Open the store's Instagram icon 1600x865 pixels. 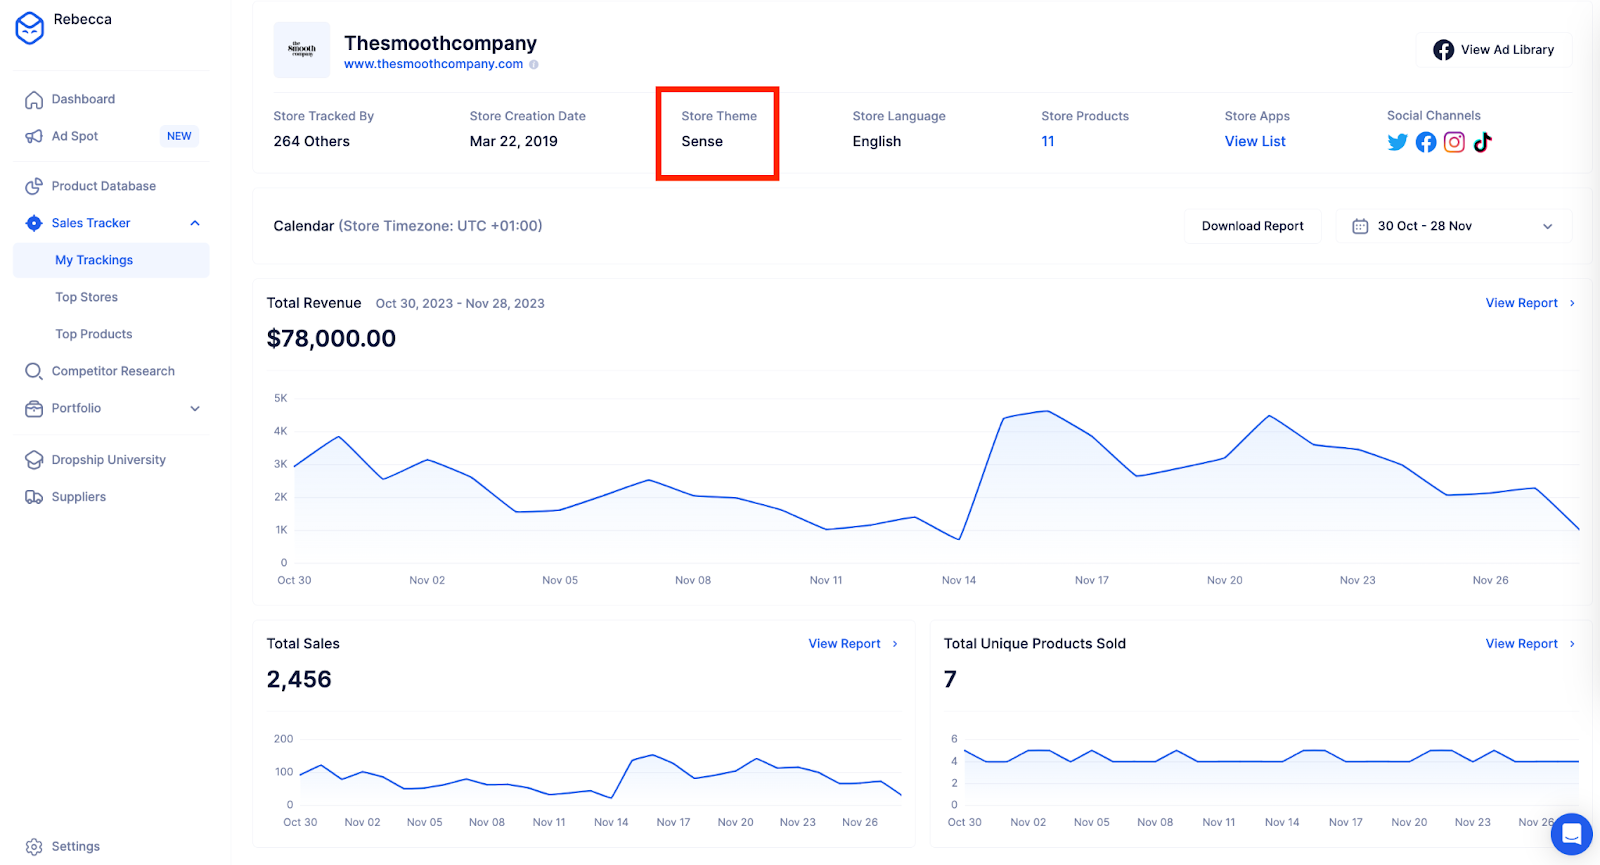(1454, 142)
